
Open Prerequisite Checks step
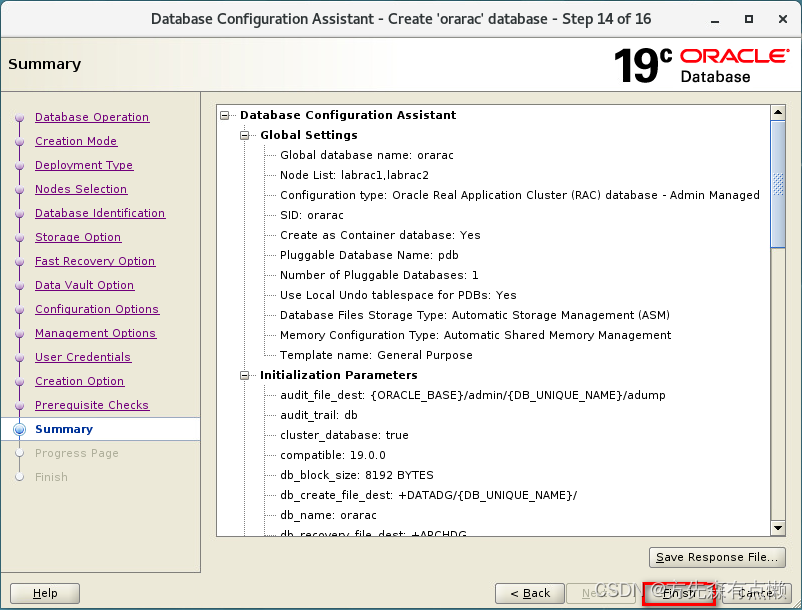coord(92,405)
